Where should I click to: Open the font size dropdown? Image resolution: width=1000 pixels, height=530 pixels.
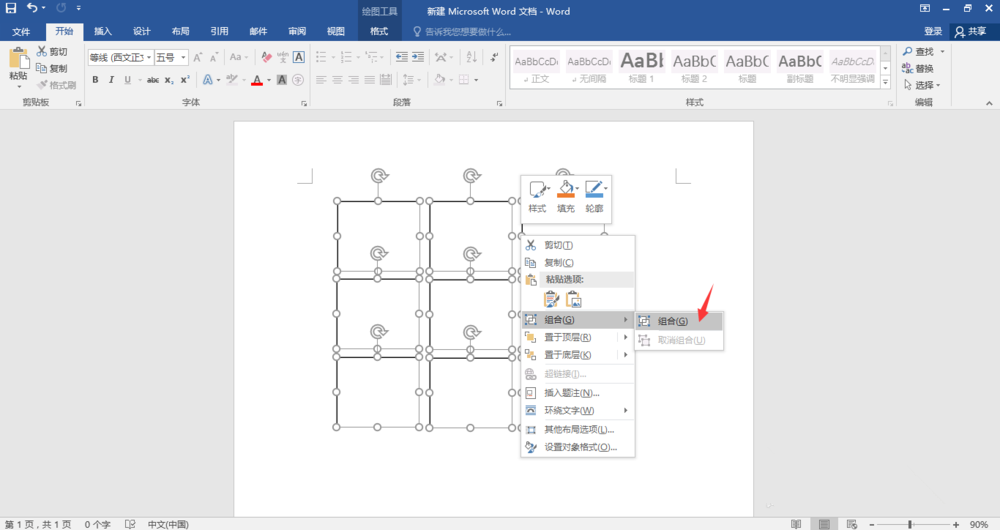pyautogui.click(x=183, y=57)
